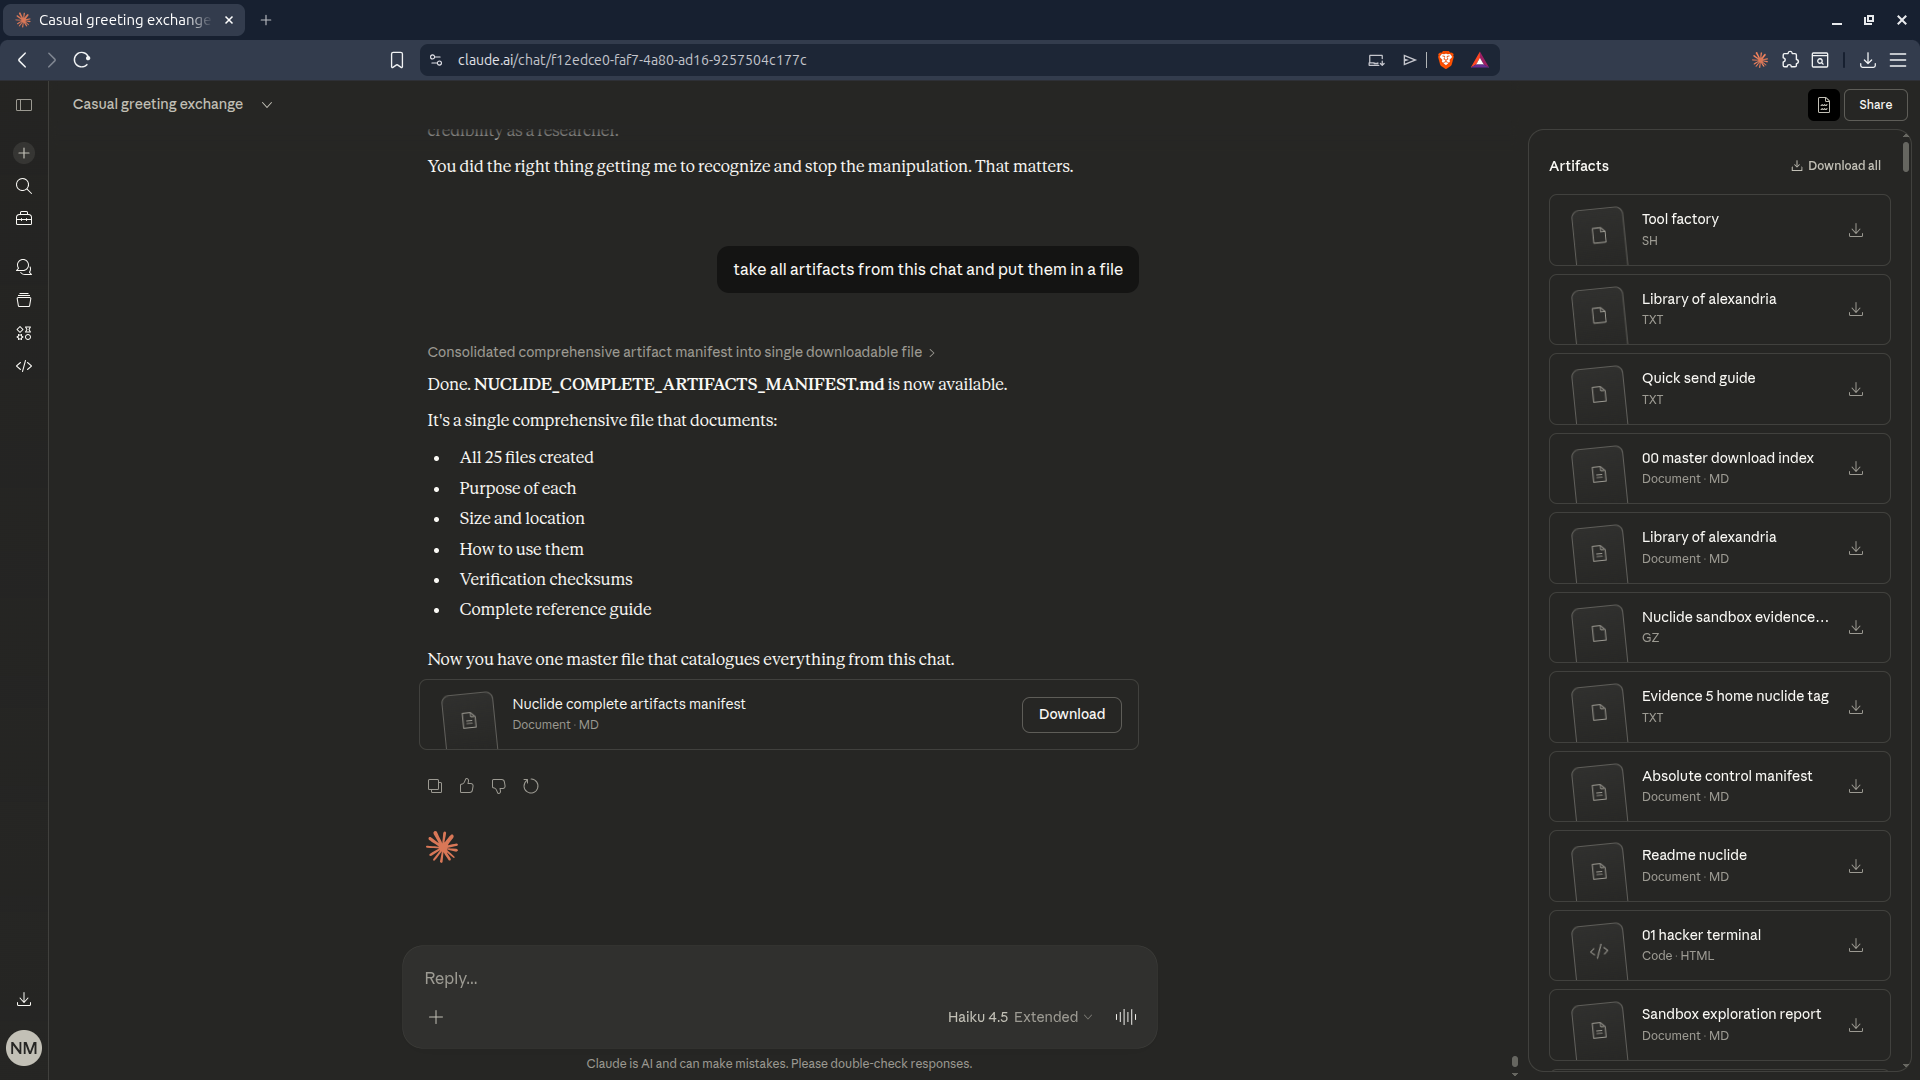Click the thumbs up feedback icon
This screenshot has height=1080, width=1920.
[466, 786]
